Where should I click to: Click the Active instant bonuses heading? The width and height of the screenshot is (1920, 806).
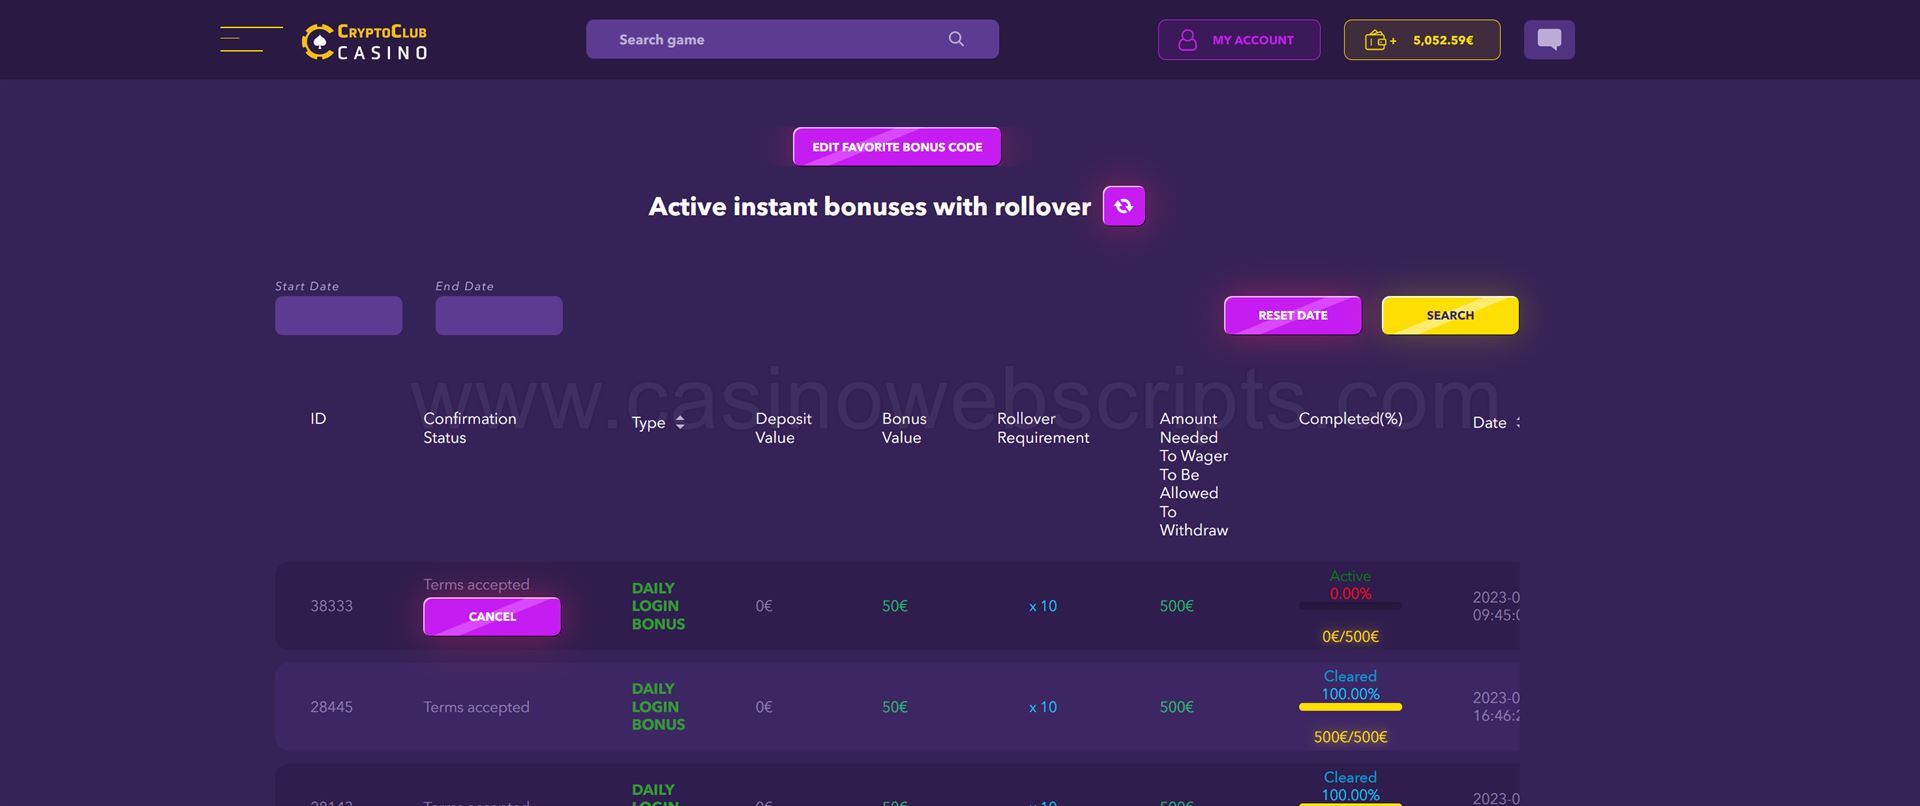869,206
